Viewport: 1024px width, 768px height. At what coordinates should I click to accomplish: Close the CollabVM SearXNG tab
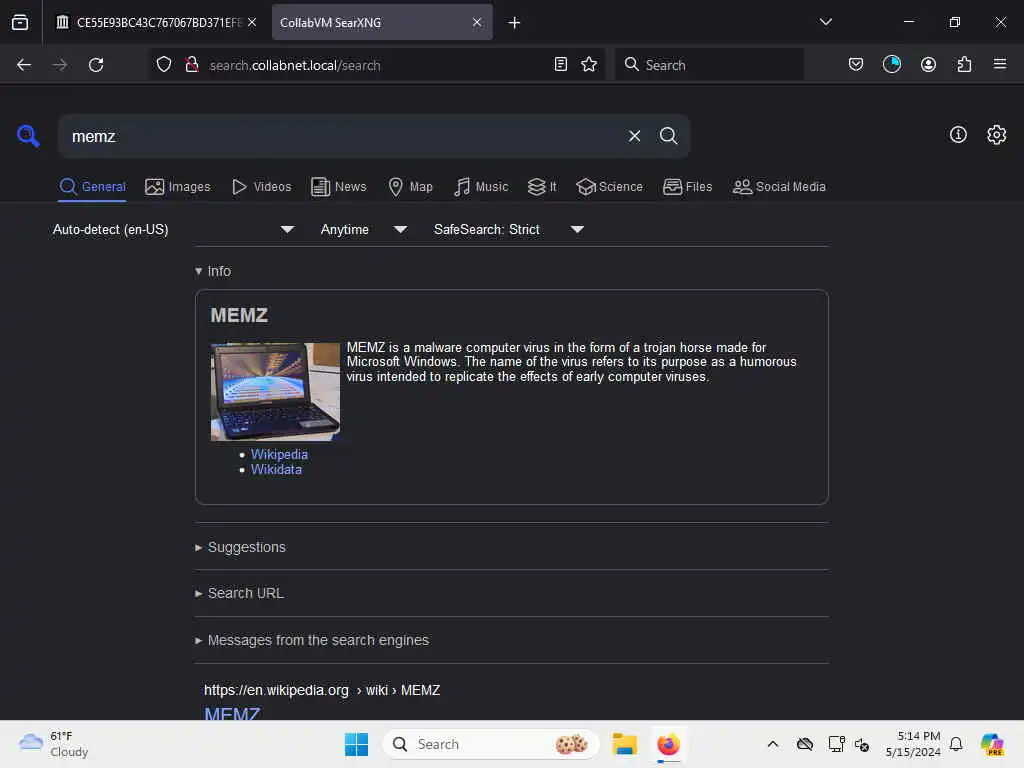click(477, 22)
